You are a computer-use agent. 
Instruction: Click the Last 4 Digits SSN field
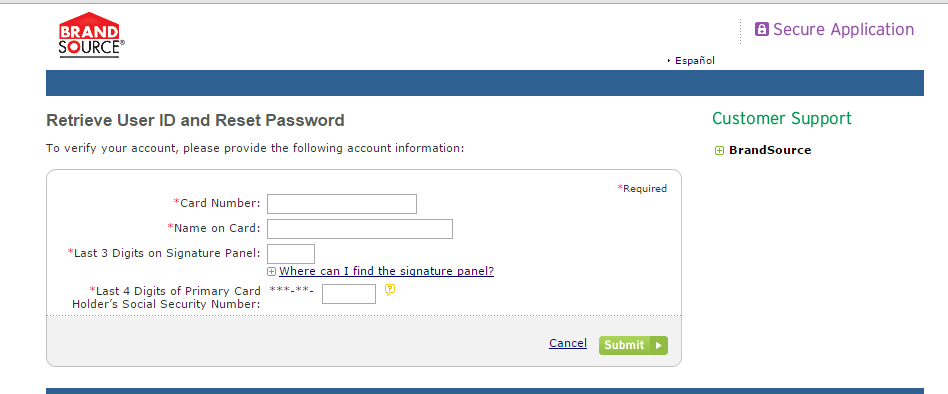pyautogui.click(x=349, y=294)
